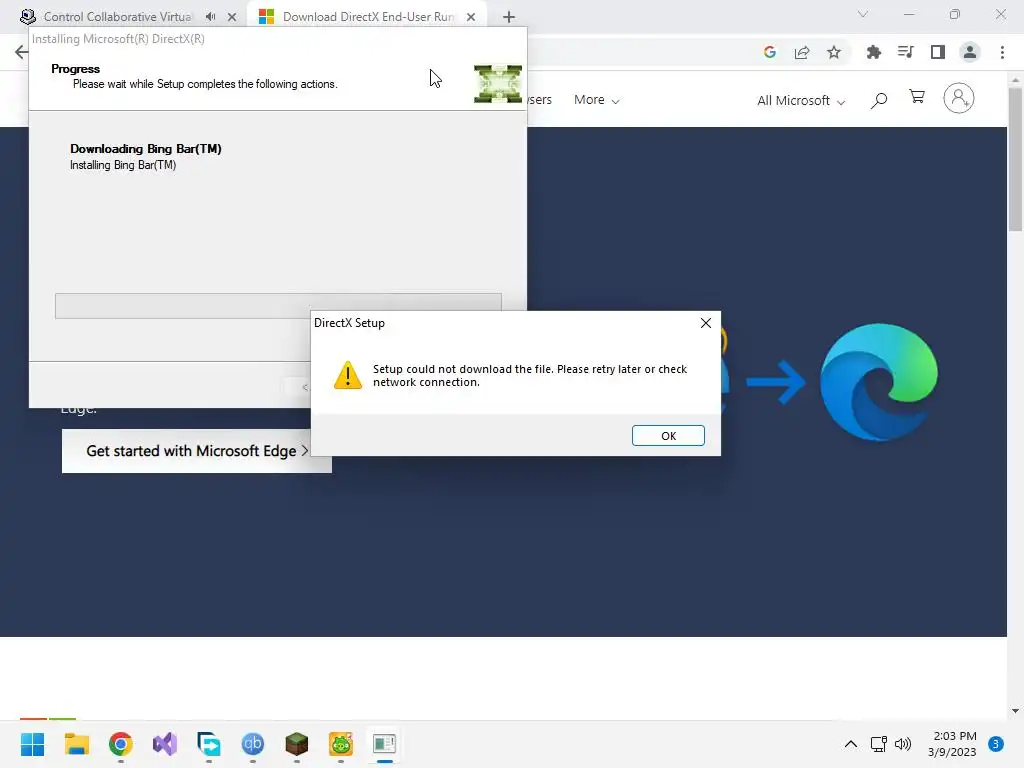Sign in with the account avatar icon

[x=959, y=98]
